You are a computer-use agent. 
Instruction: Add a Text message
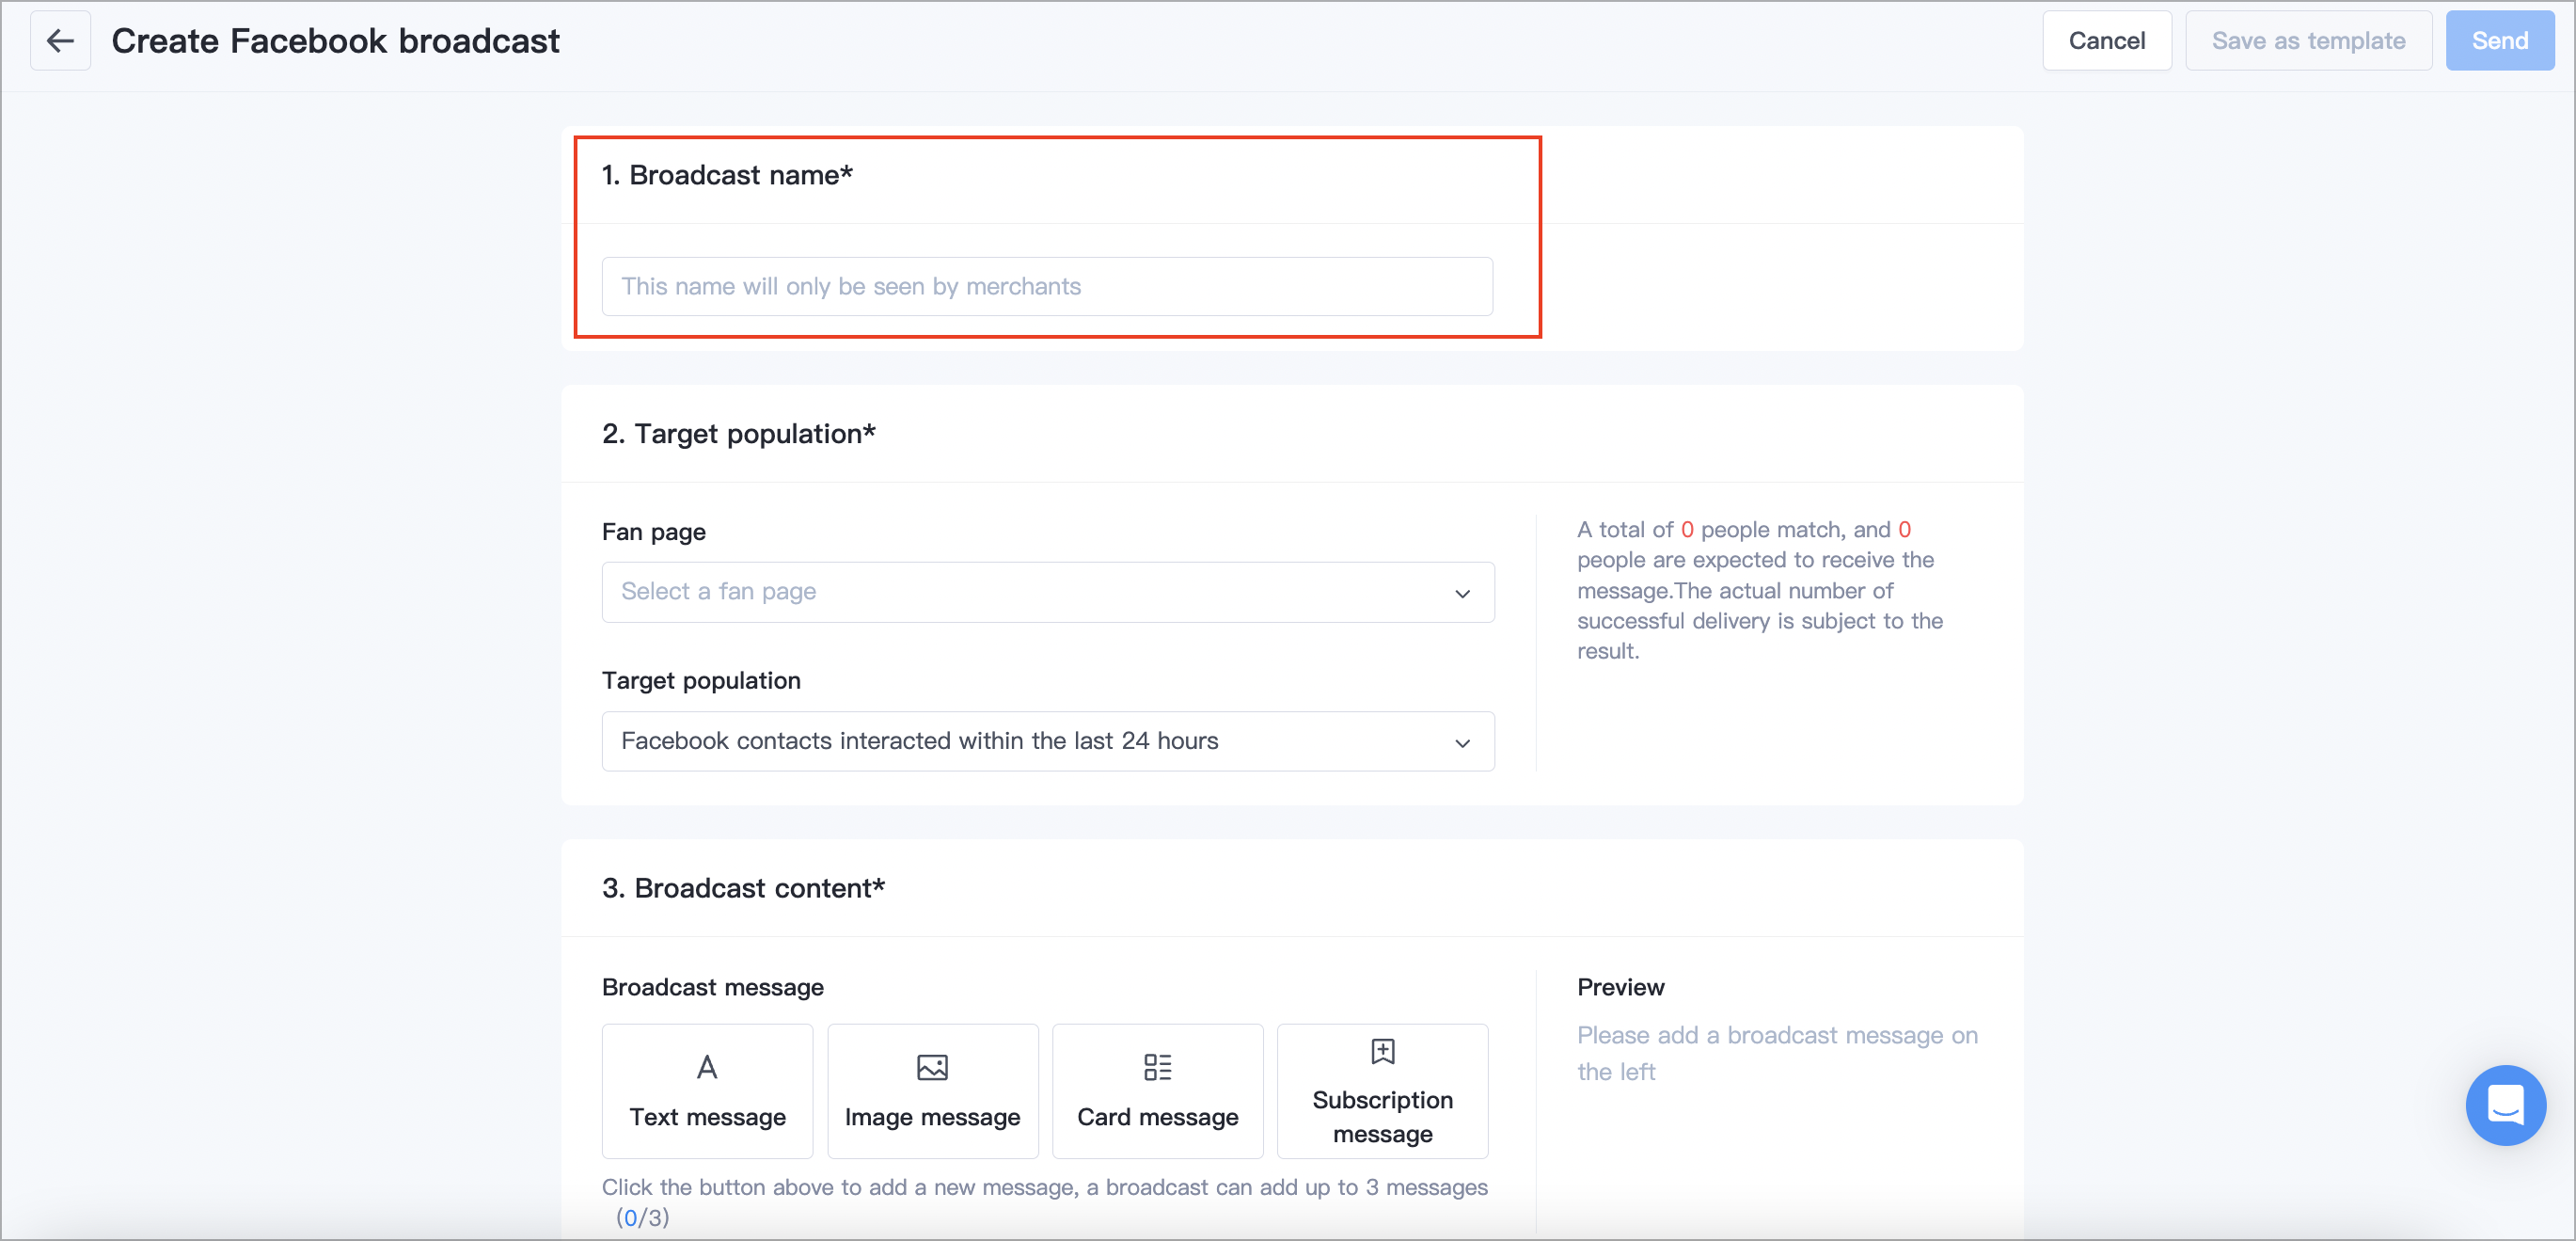[x=707, y=1091]
